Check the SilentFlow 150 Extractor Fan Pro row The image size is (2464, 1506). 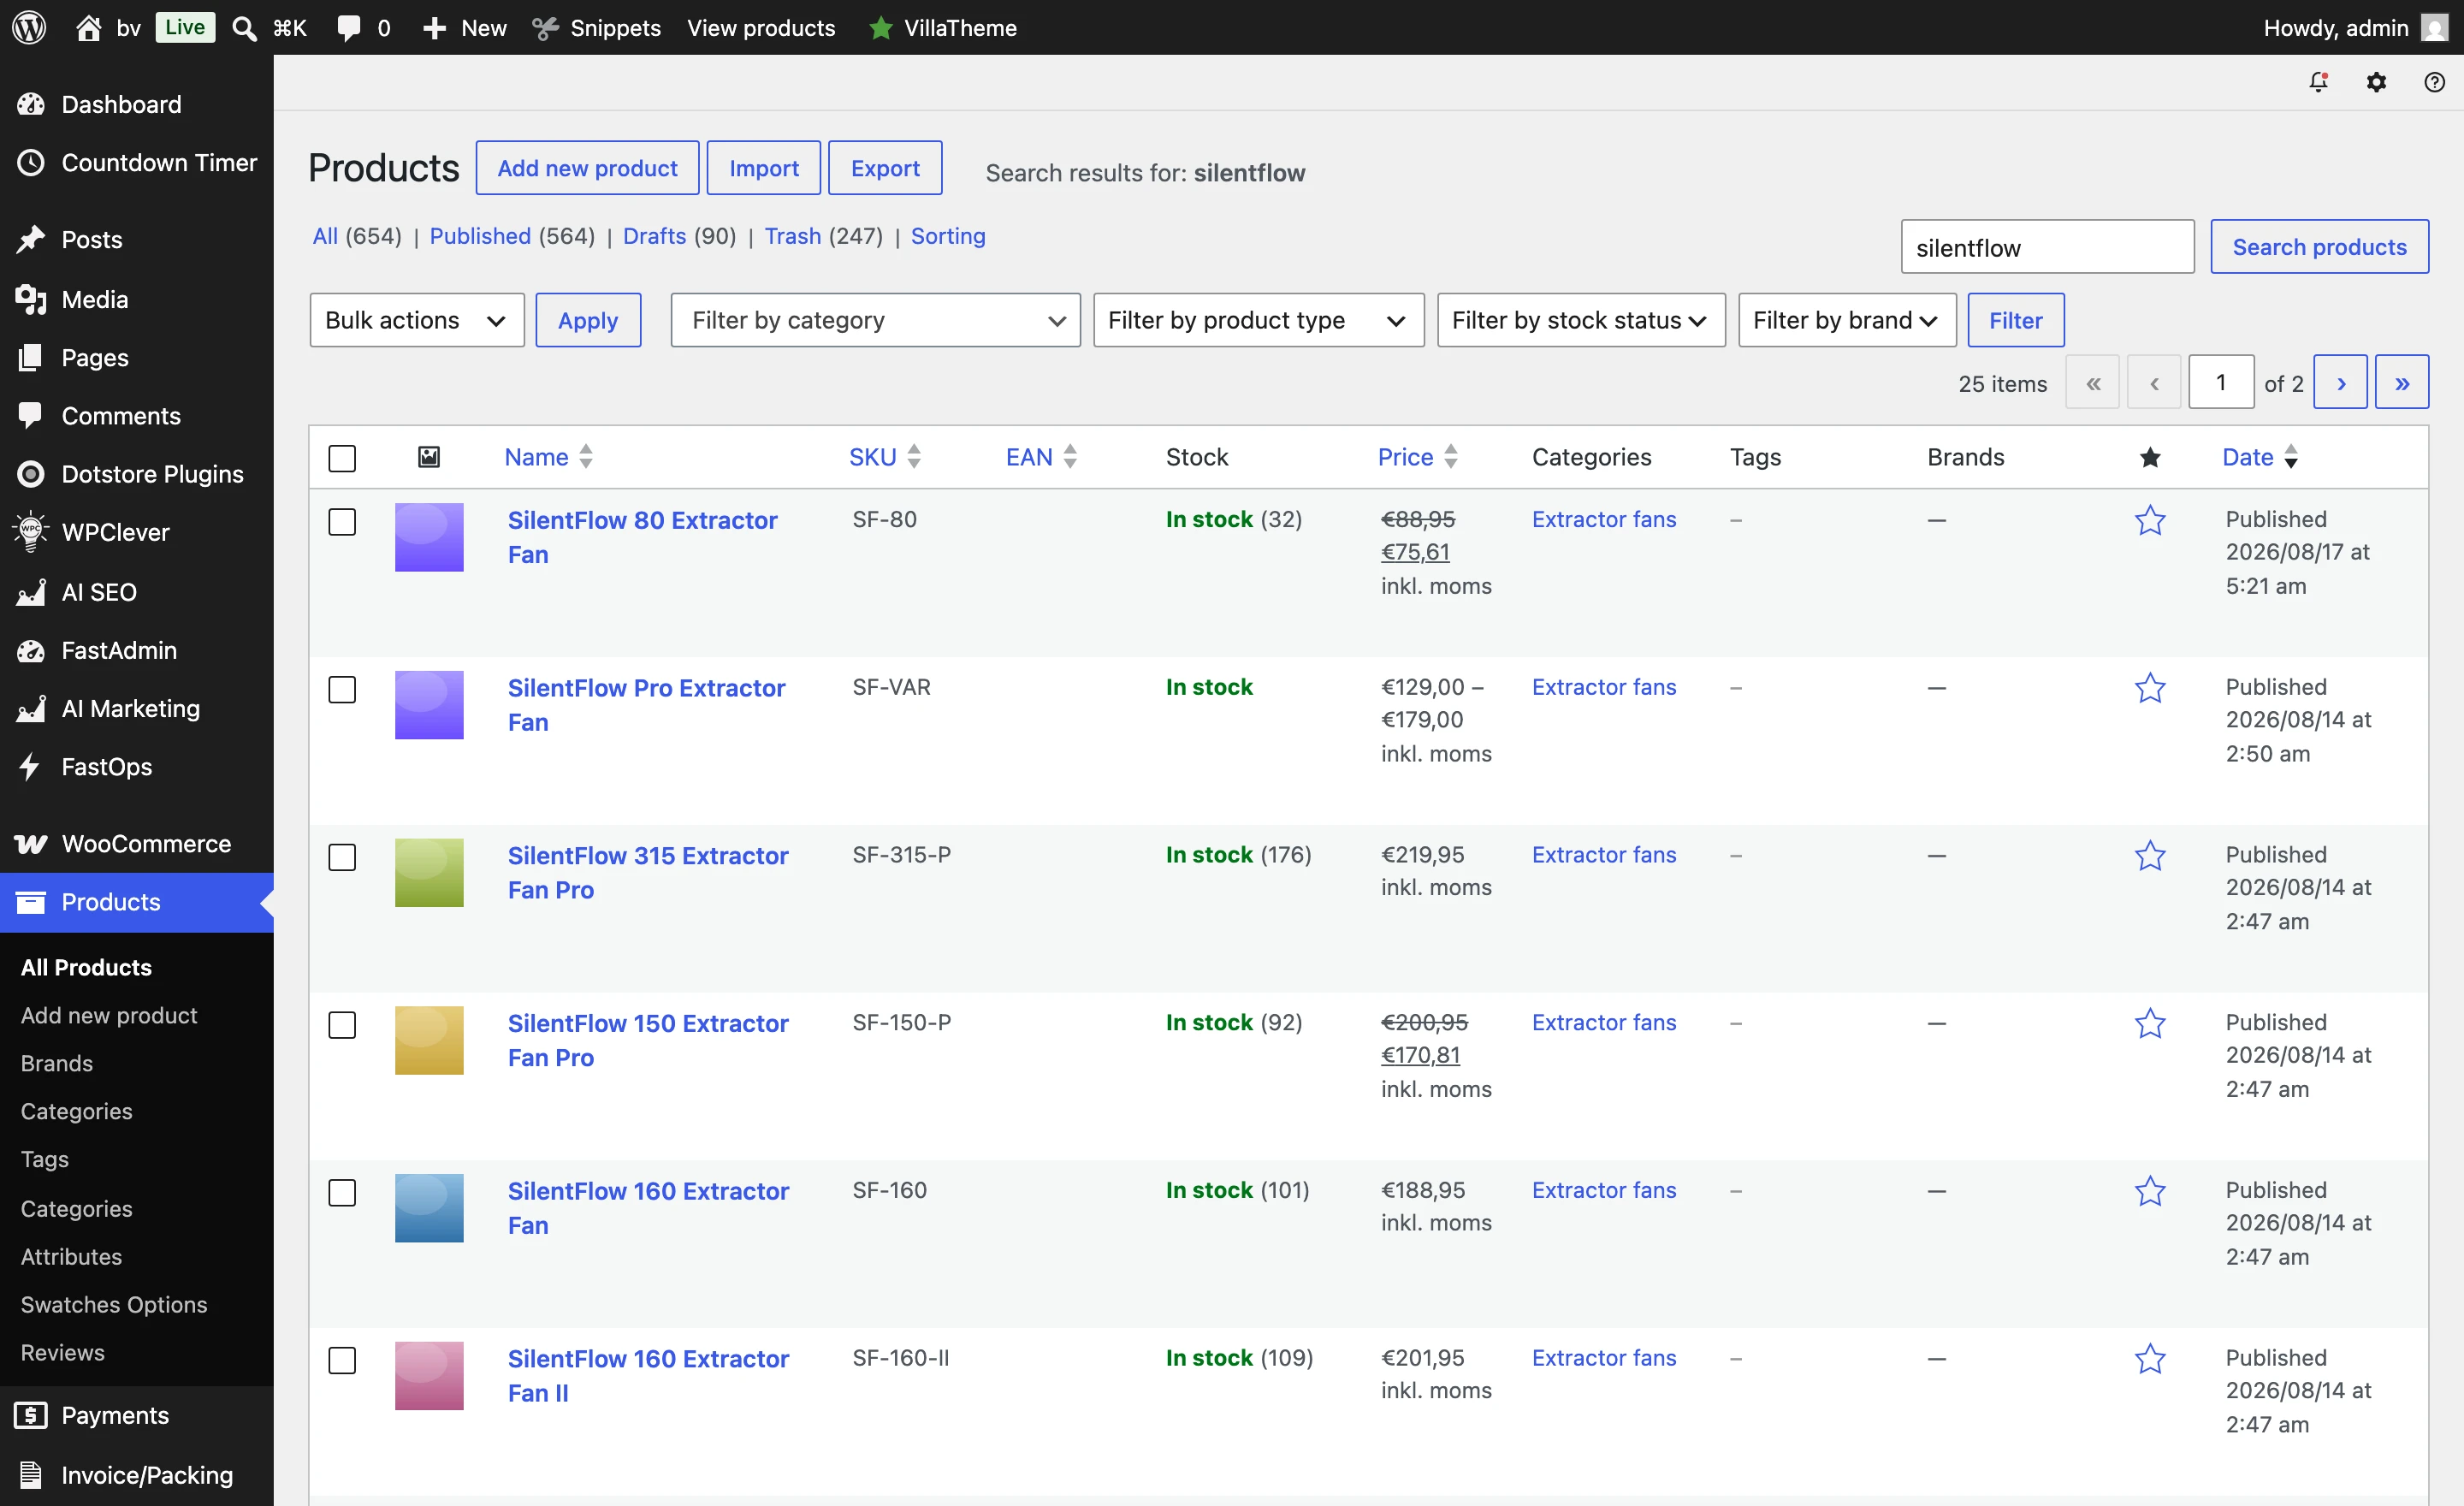(x=342, y=1025)
